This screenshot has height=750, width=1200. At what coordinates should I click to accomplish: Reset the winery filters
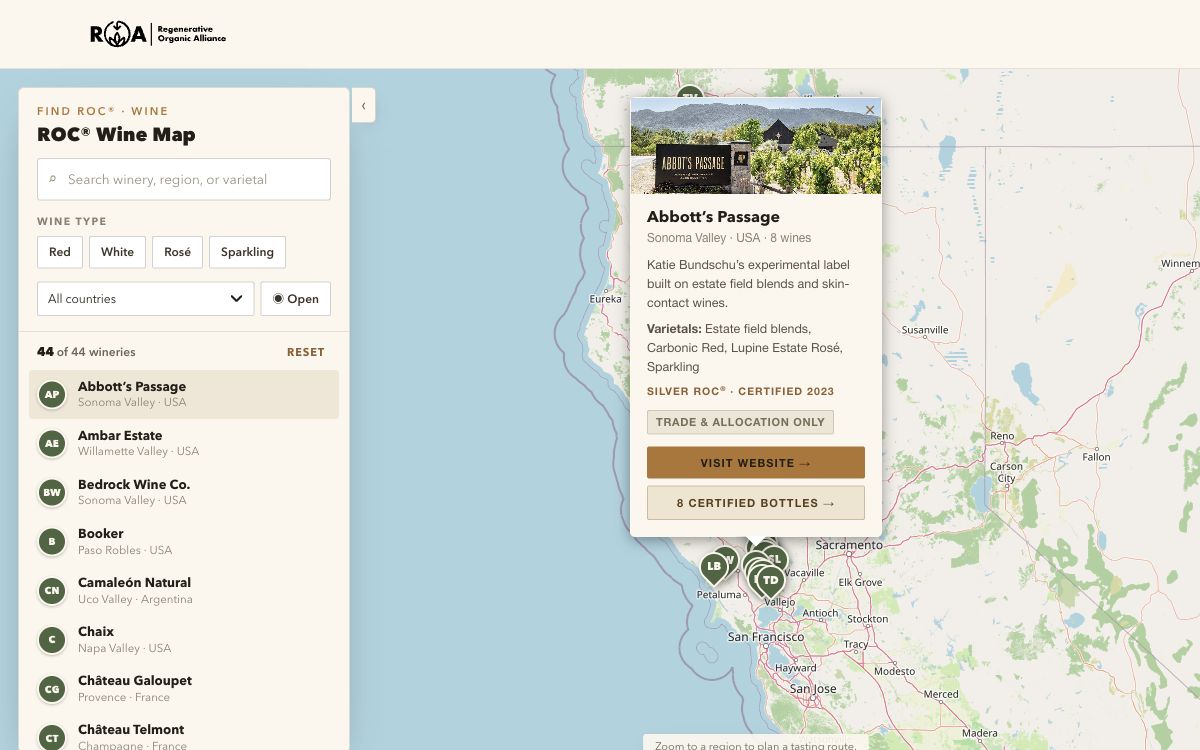(306, 352)
